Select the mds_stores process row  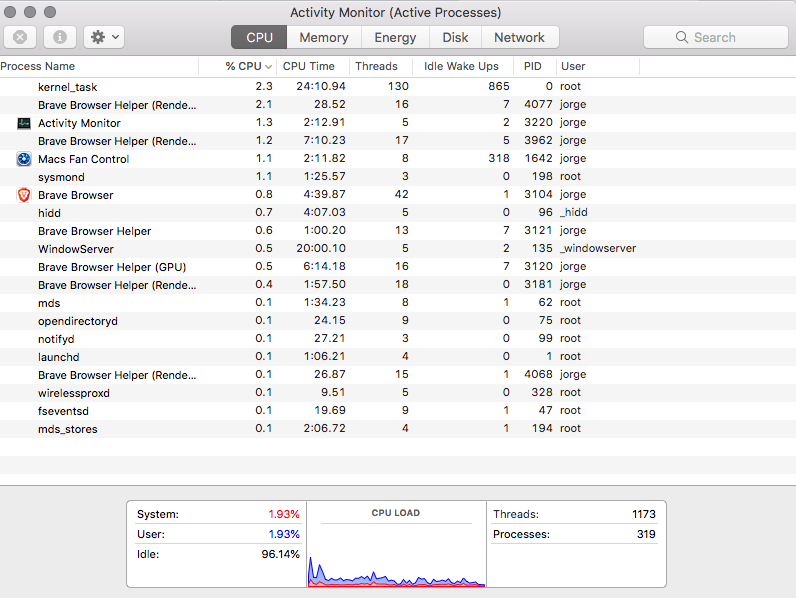pos(398,429)
